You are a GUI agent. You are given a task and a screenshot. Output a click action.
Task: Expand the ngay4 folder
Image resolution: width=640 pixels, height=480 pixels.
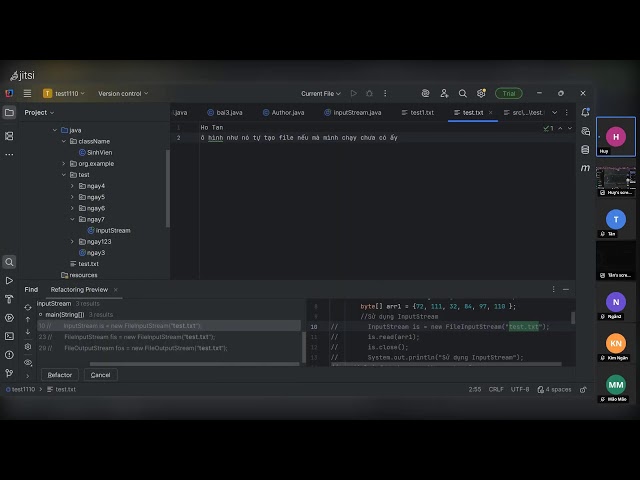pyautogui.click(x=72, y=186)
